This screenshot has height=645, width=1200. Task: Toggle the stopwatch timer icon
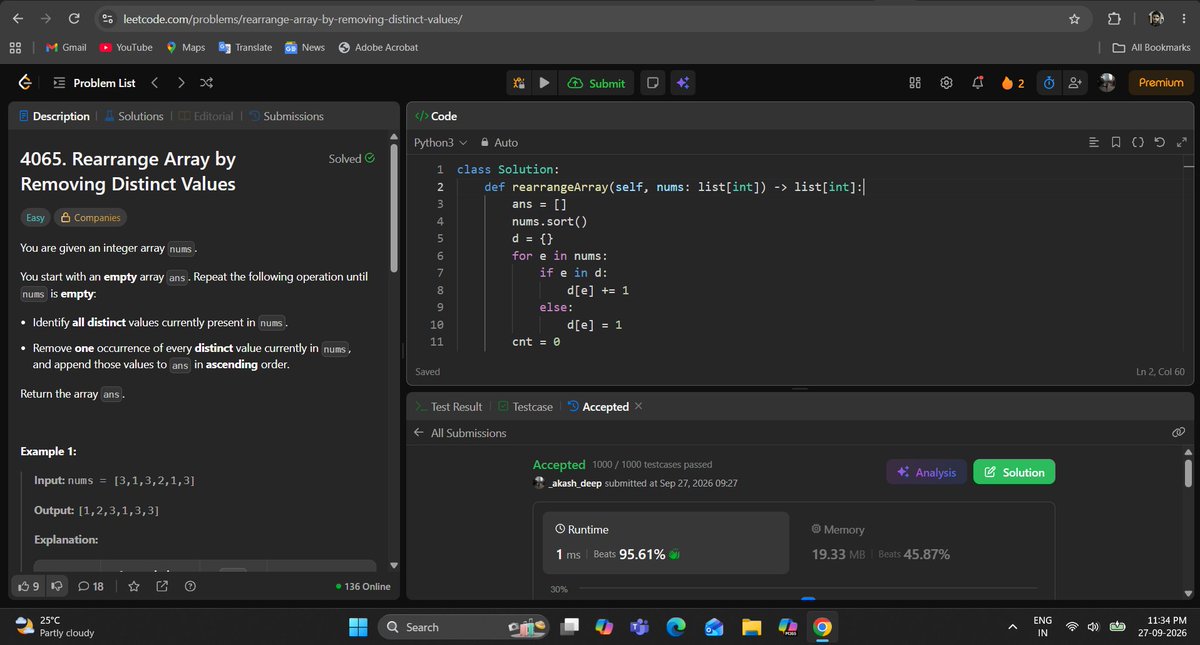click(1049, 83)
